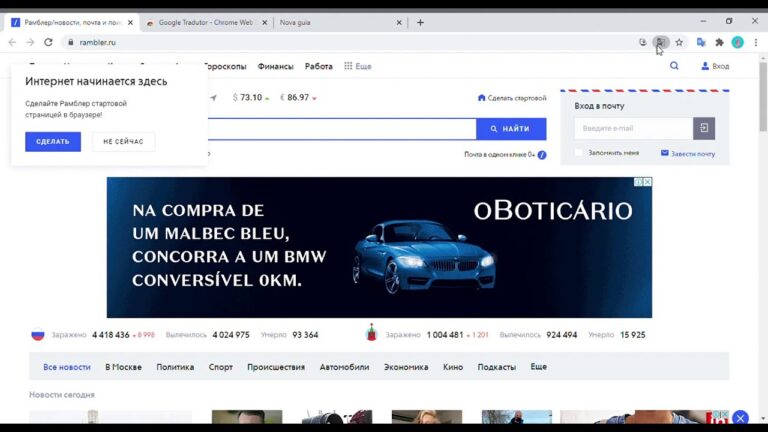Image resolution: width=768 pixels, height=432 pixels.
Task: Click the Rambler header search magnifier icon
Action: (x=674, y=66)
